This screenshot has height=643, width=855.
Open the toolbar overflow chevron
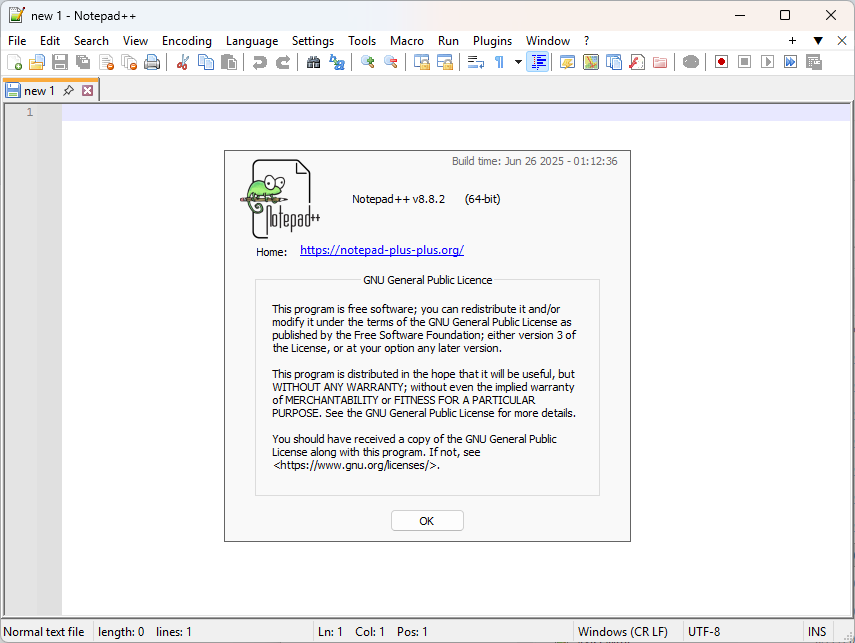tap(818, 40)
